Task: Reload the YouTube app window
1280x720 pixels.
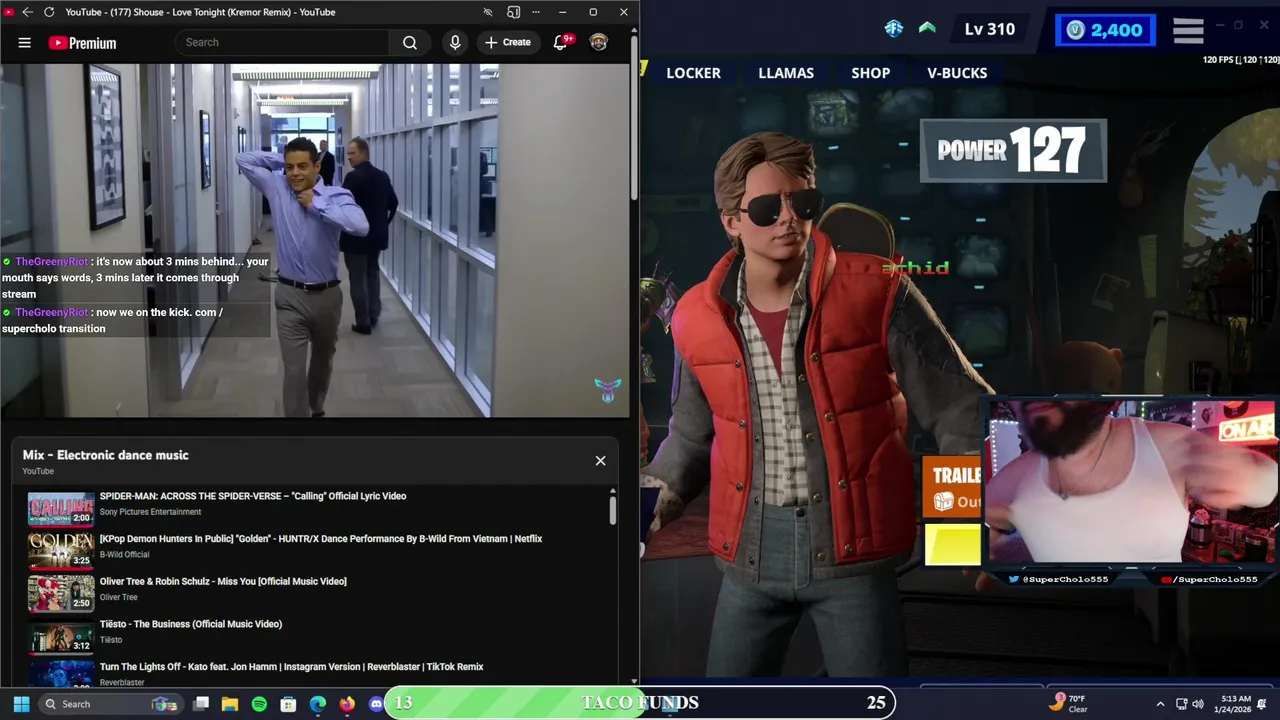Action: point(48,12)
